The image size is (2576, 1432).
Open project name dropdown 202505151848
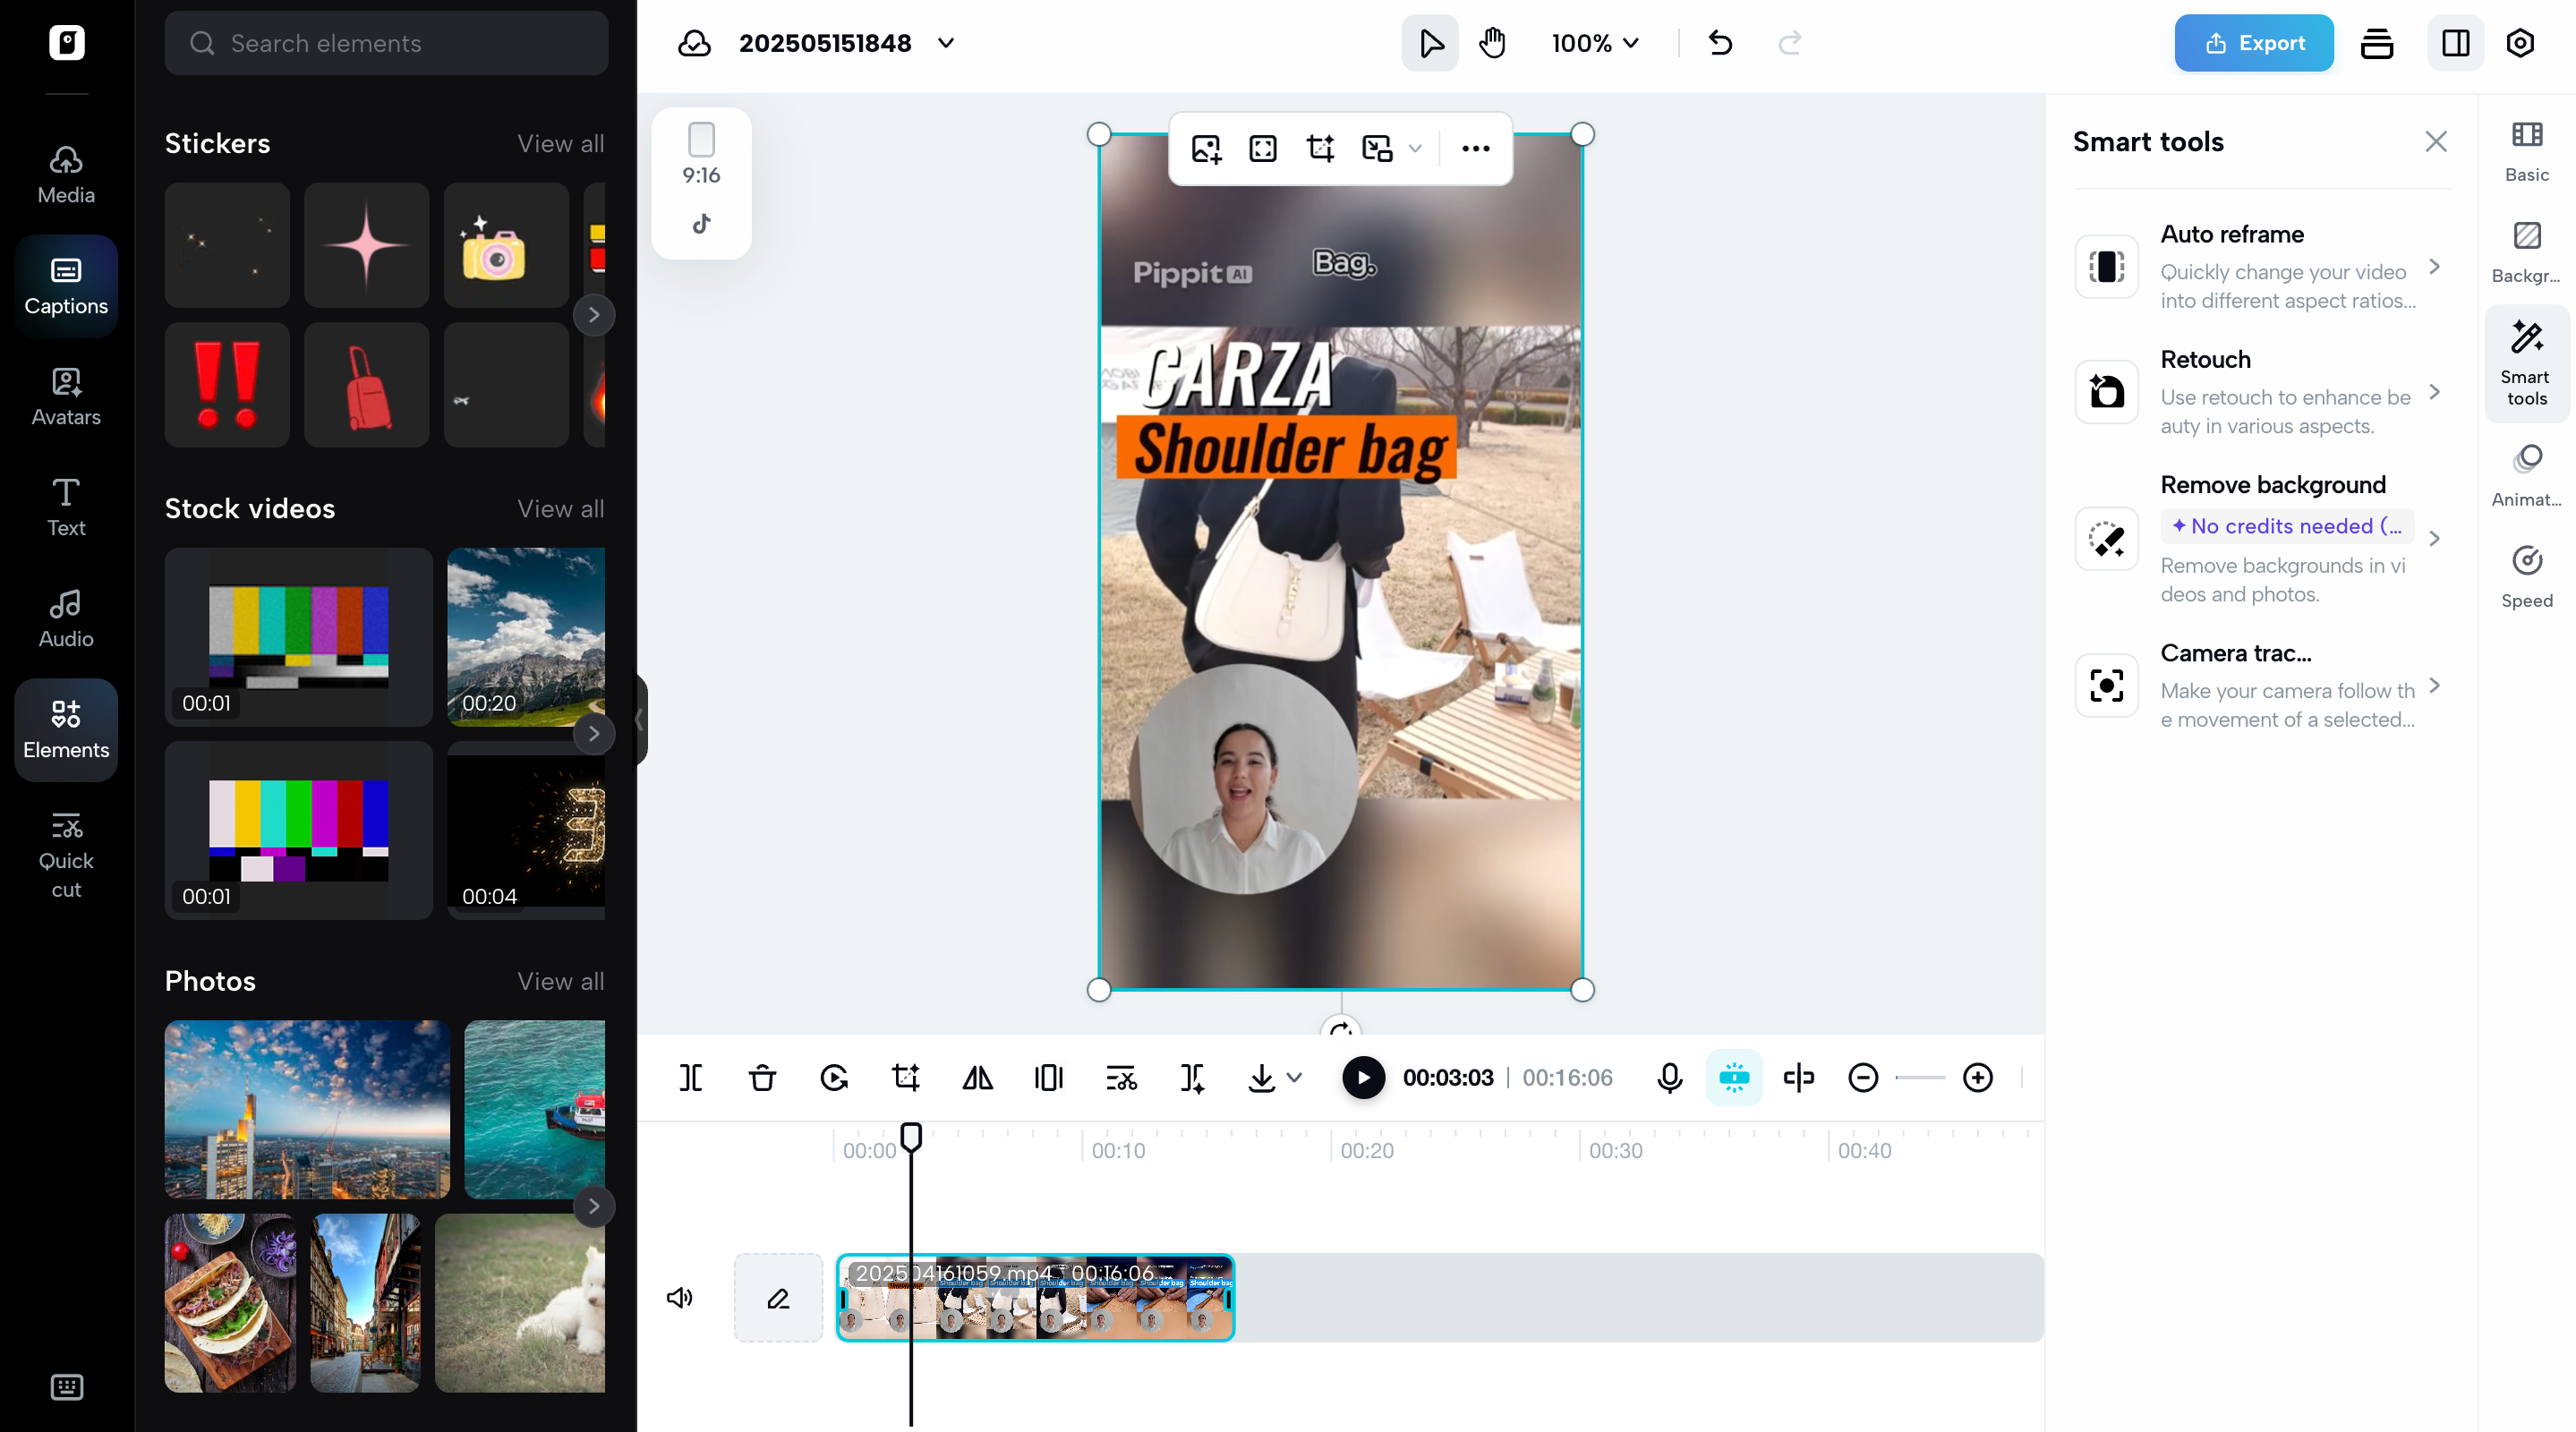946,43
